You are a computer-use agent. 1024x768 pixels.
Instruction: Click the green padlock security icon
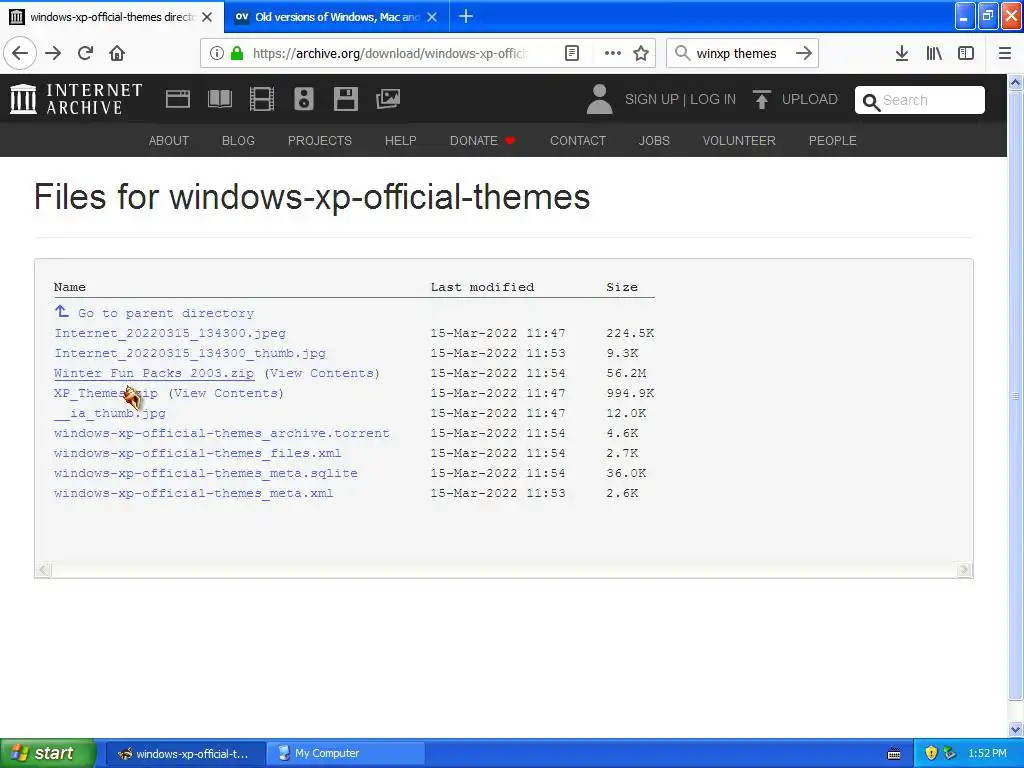click(237, 53)
